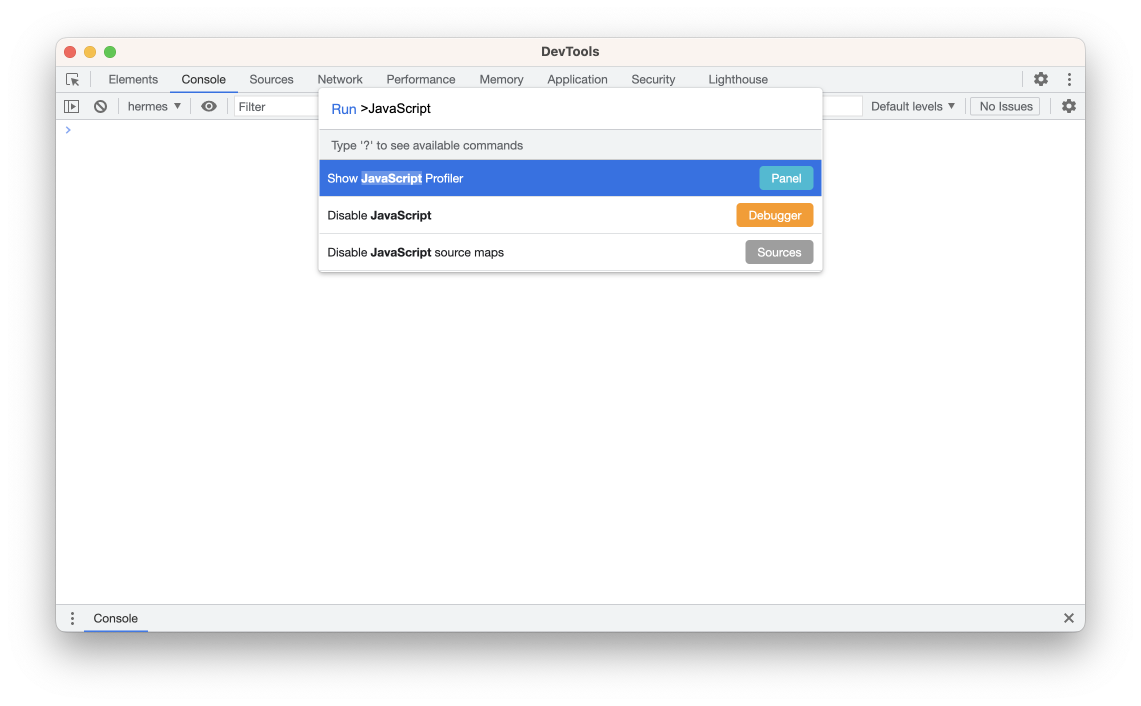This screenshot has width=1141, height=706.
Task: Select the Console drawer tab
Action: (x=116, y=618)
